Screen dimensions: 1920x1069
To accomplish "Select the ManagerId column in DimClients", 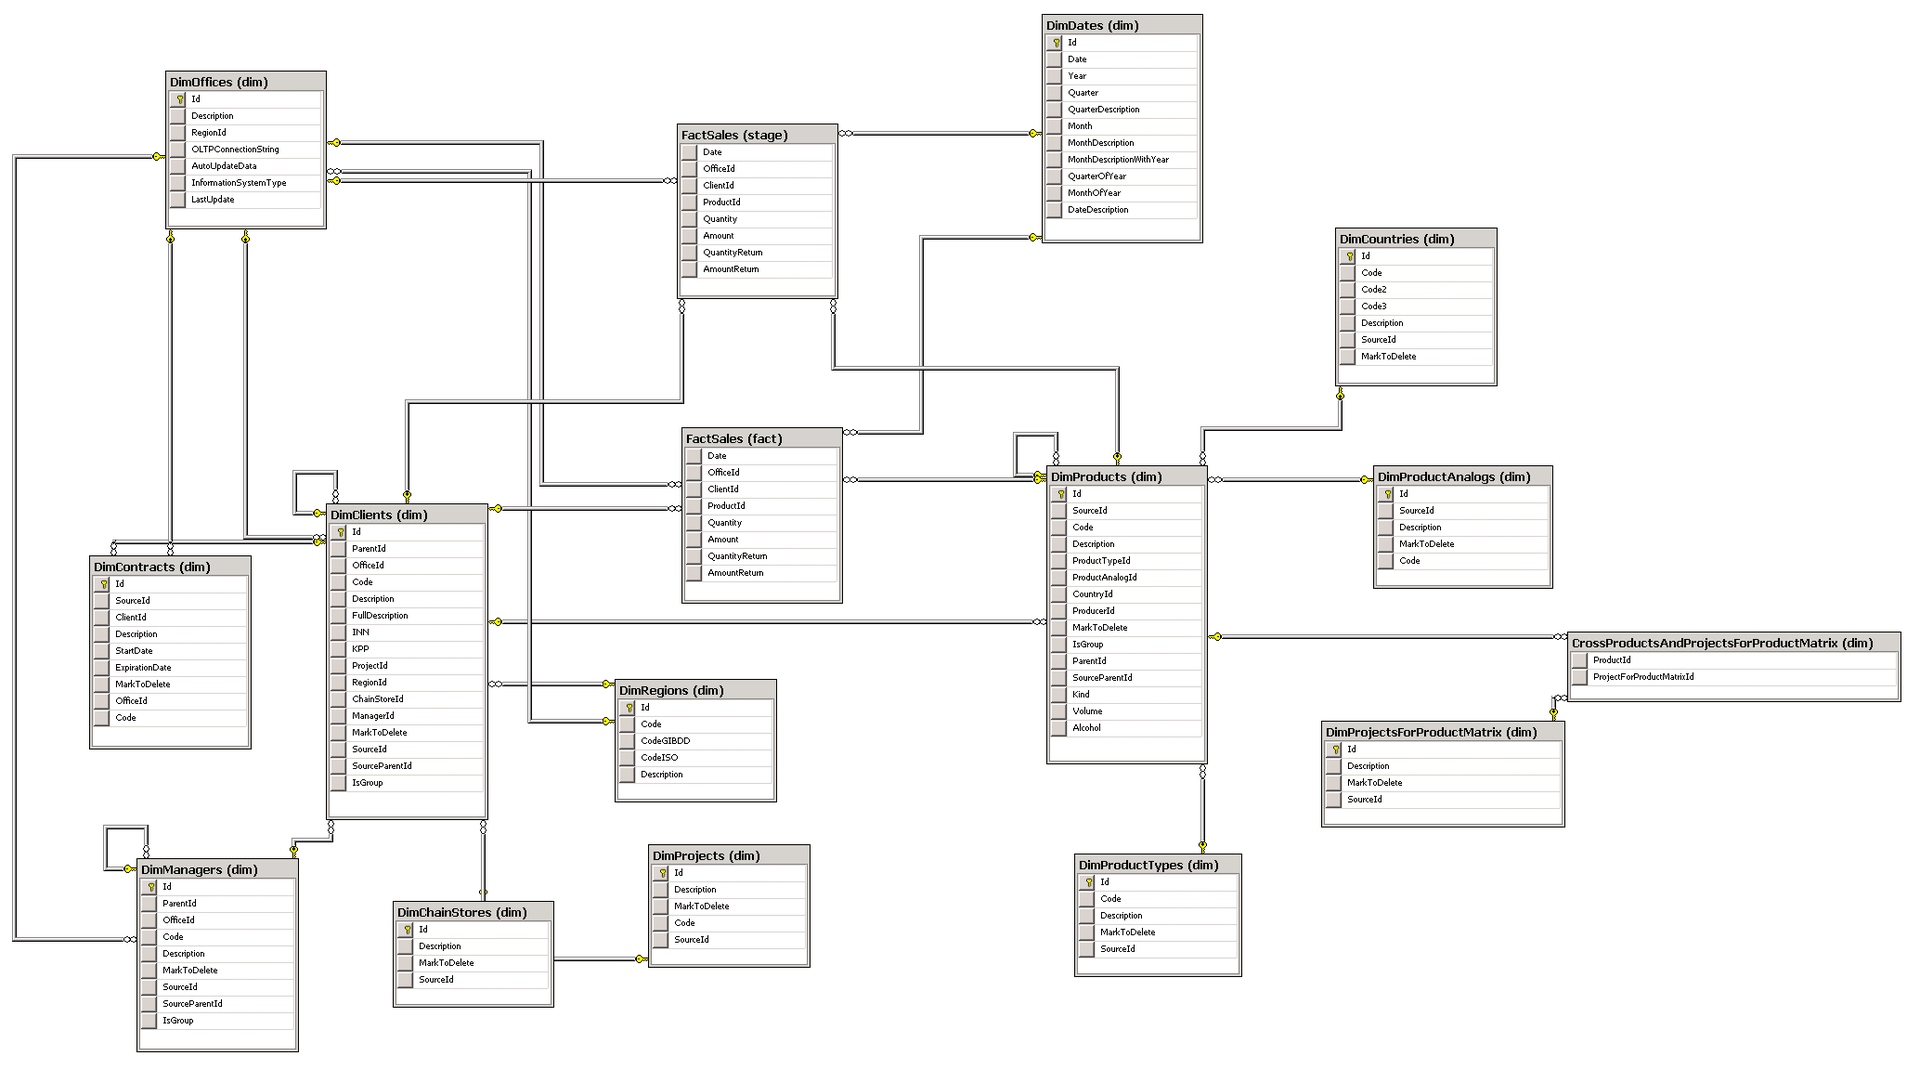I will (x=407, y=716).
